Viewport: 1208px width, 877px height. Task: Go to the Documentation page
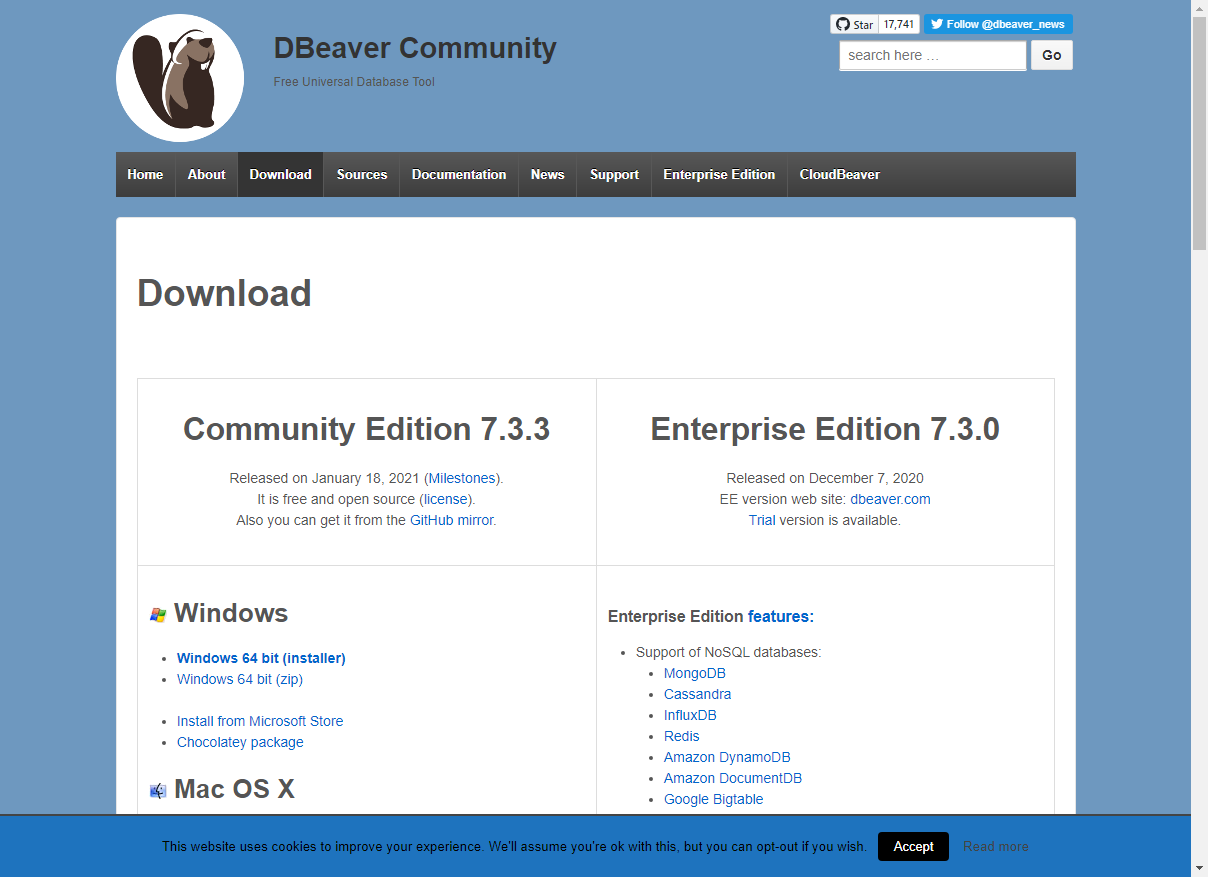458,175
